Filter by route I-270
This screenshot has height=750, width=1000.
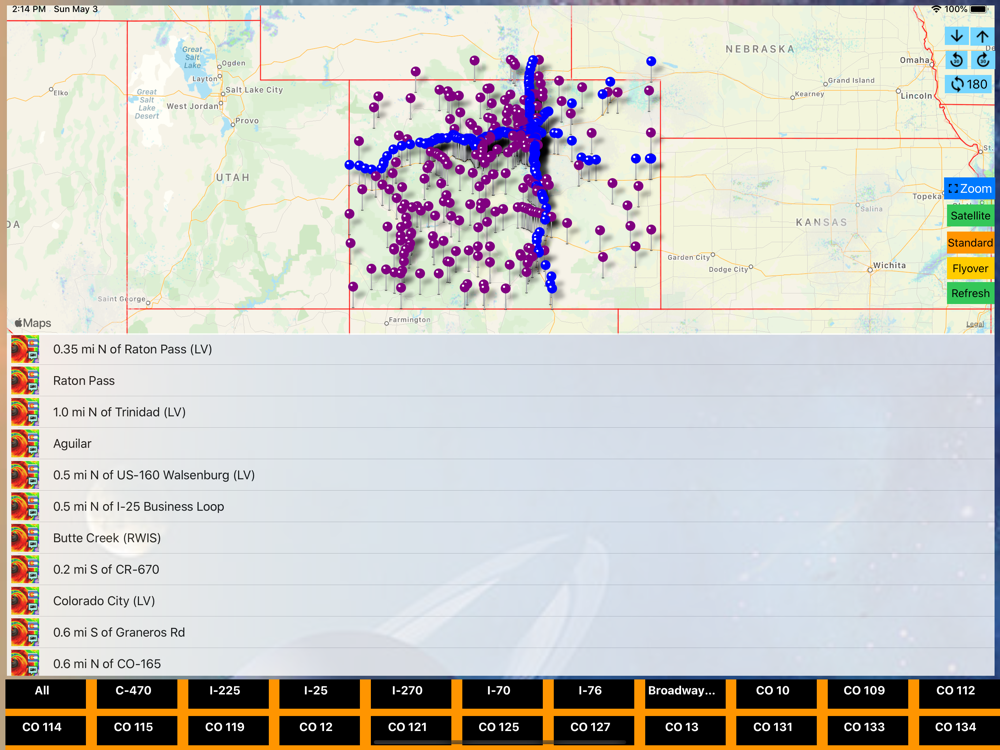click(411, 693)
